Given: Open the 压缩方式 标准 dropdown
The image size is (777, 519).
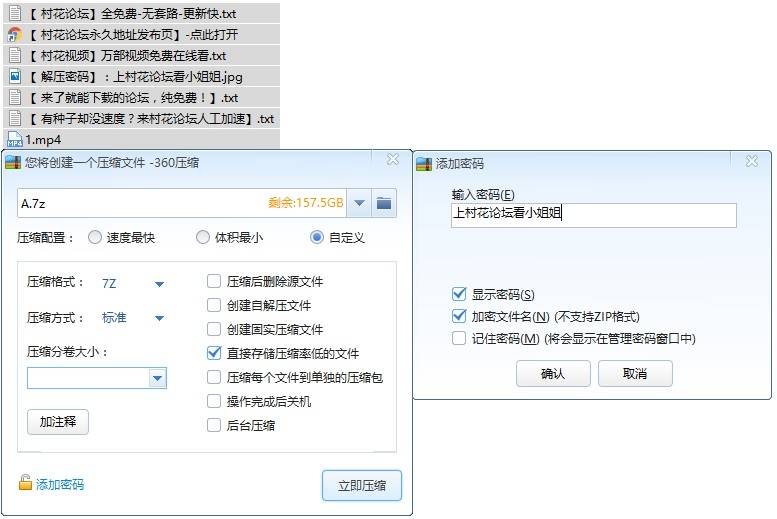Looking at the screenshot, I should coord(159,318).
